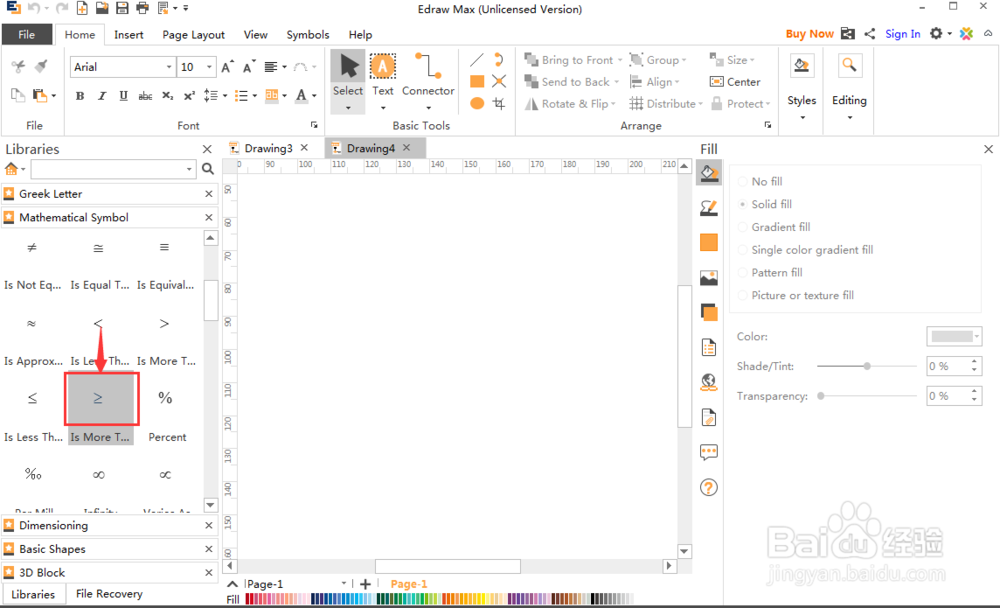Open the picture panel icon in the right sidebar

[x=709, y=278]
